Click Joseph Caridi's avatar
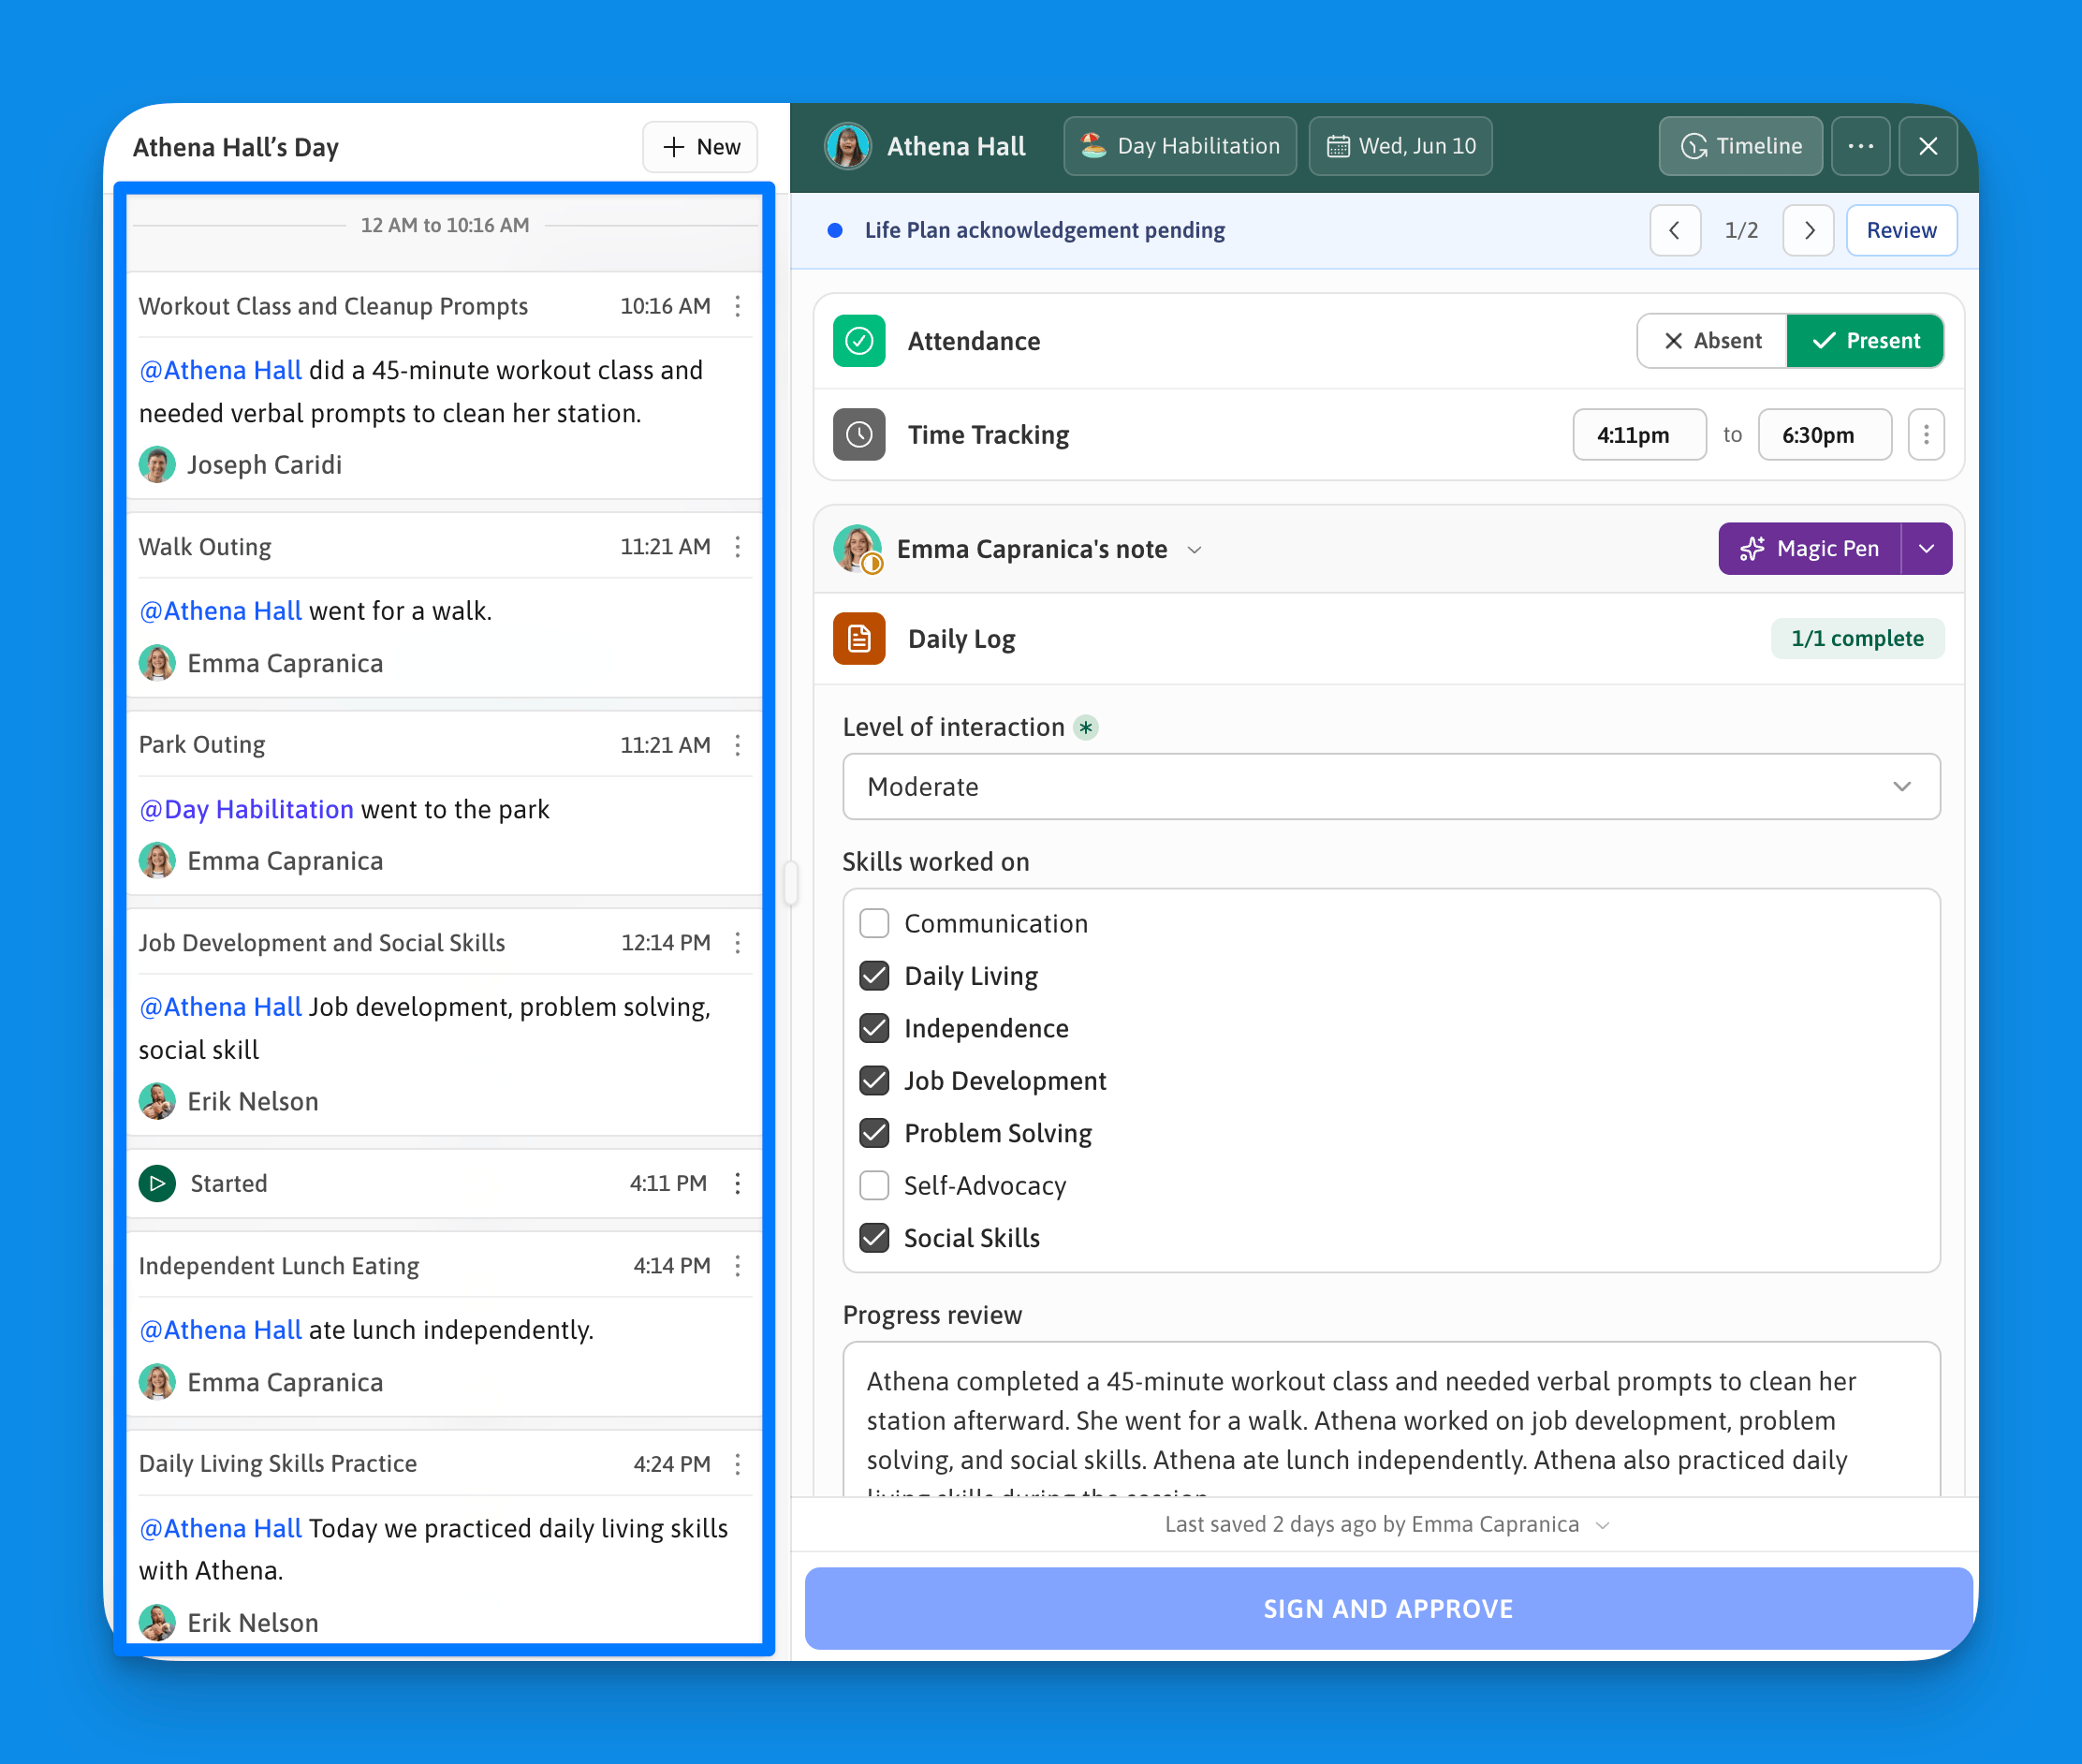 (157, 465)
